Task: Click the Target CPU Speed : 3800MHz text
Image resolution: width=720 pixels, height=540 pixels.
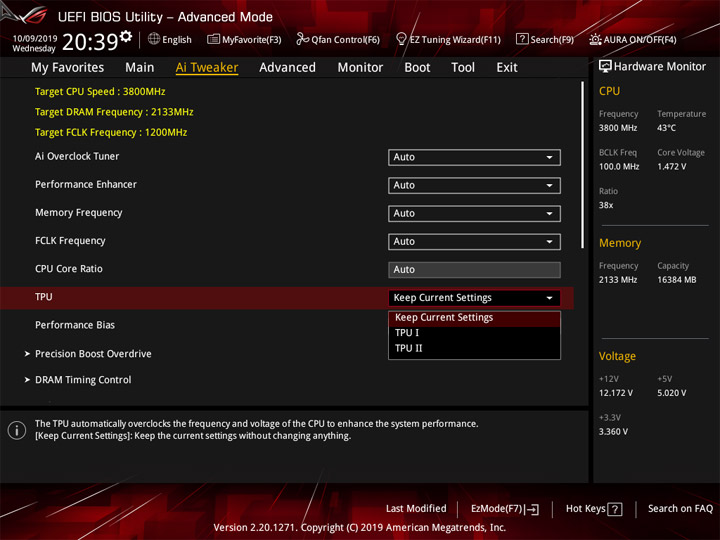Action: 100,92
